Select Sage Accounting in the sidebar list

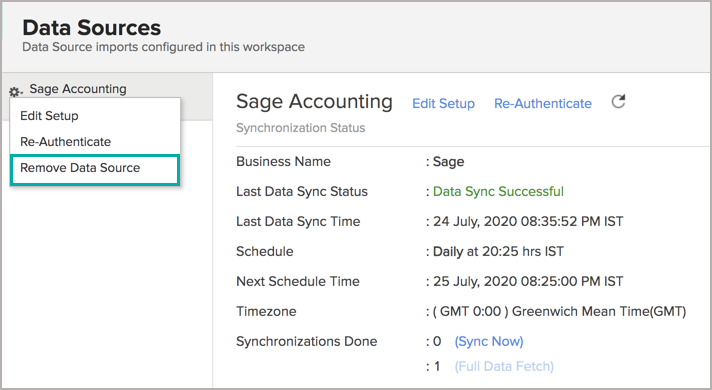tap(78, 89)
